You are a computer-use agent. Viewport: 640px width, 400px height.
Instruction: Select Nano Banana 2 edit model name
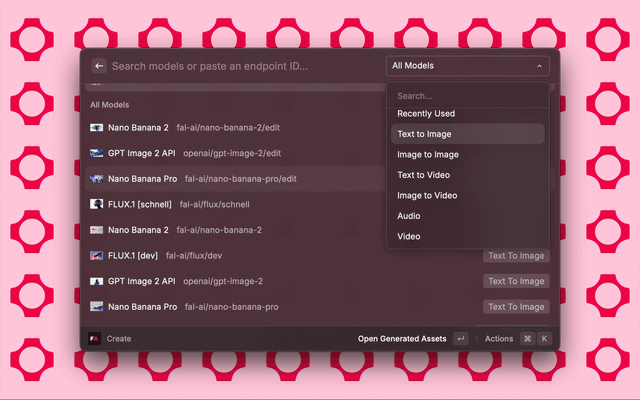[x=138, y=128]
